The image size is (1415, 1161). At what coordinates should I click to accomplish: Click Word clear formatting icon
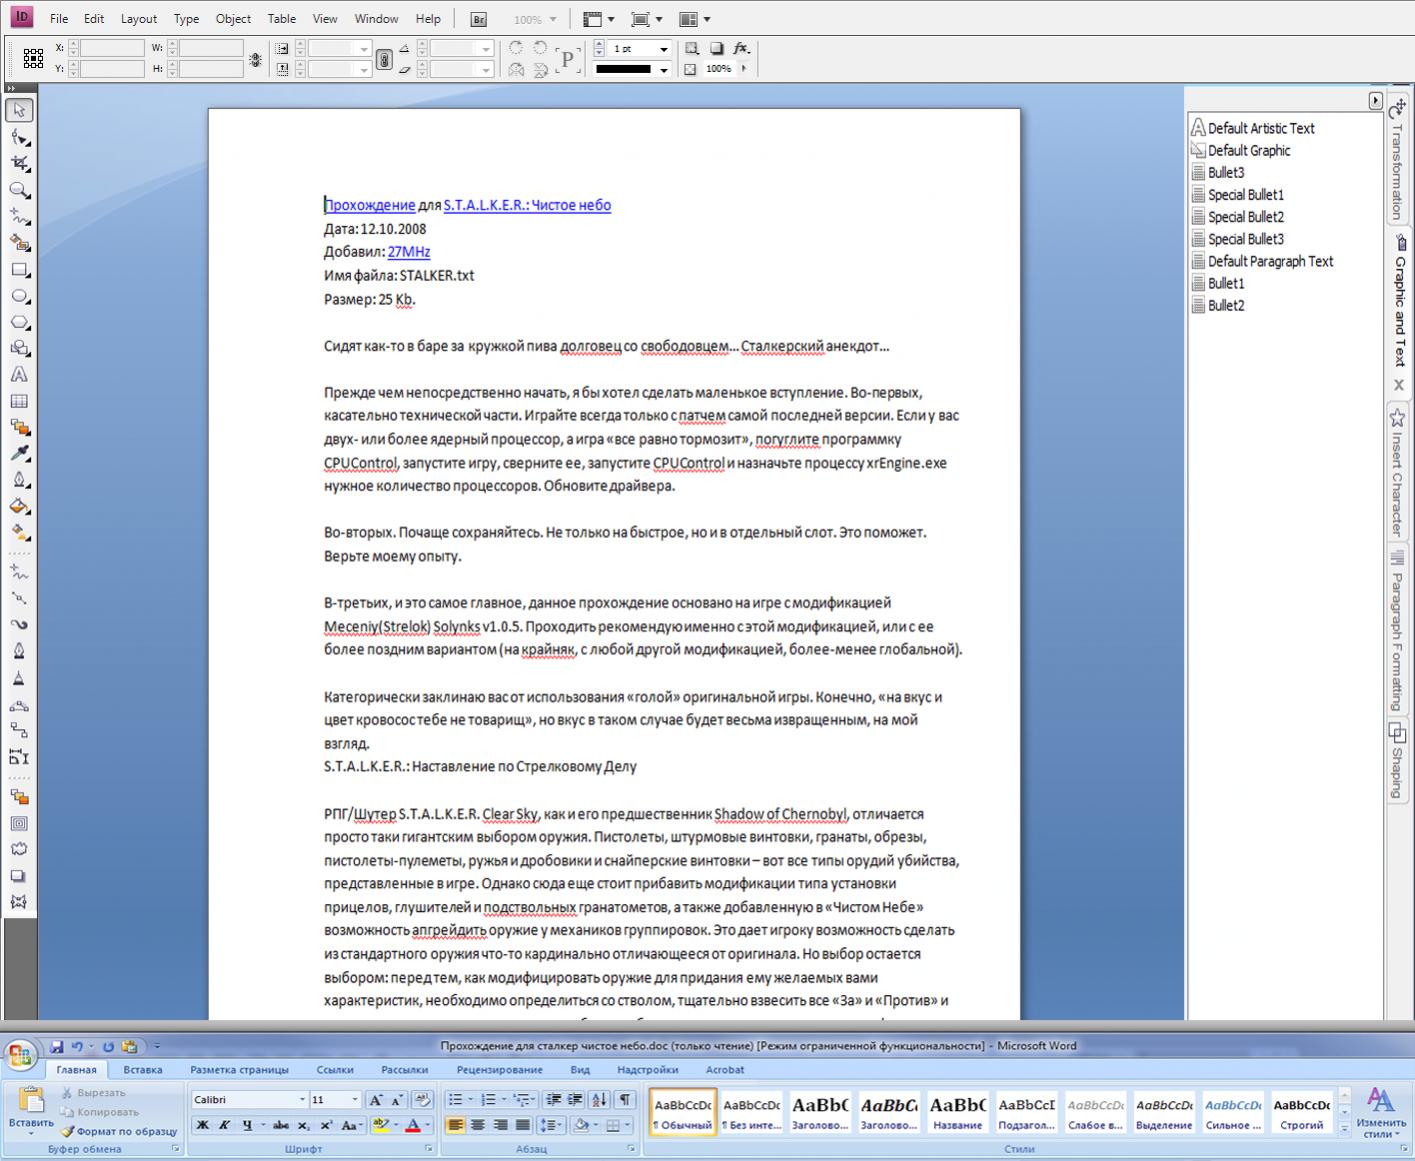coord(422,1100)
